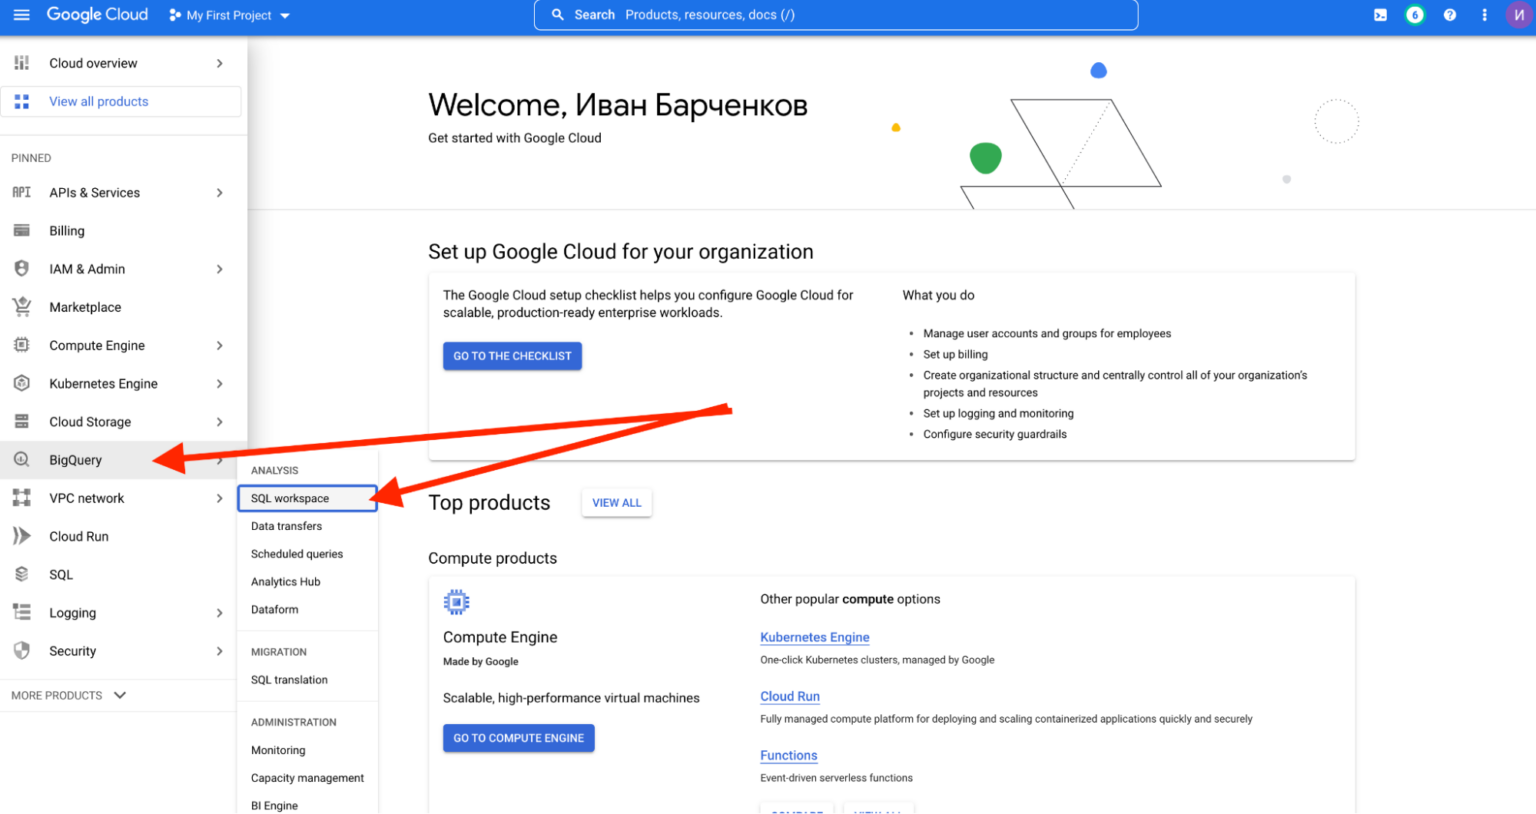Screen dimensions: 1536x814
Task: Select SQL workspace in BigQuery submenu
Action: tap(307, 498)
